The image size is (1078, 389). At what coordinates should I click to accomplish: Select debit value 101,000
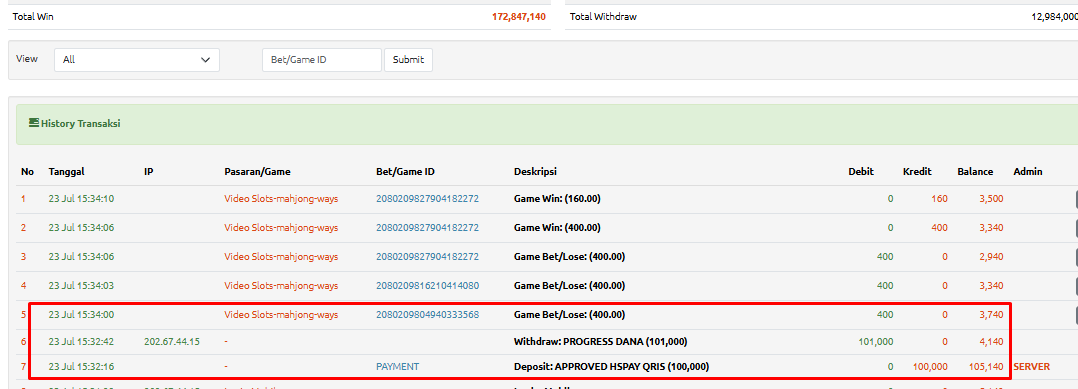tap(876, 341)
